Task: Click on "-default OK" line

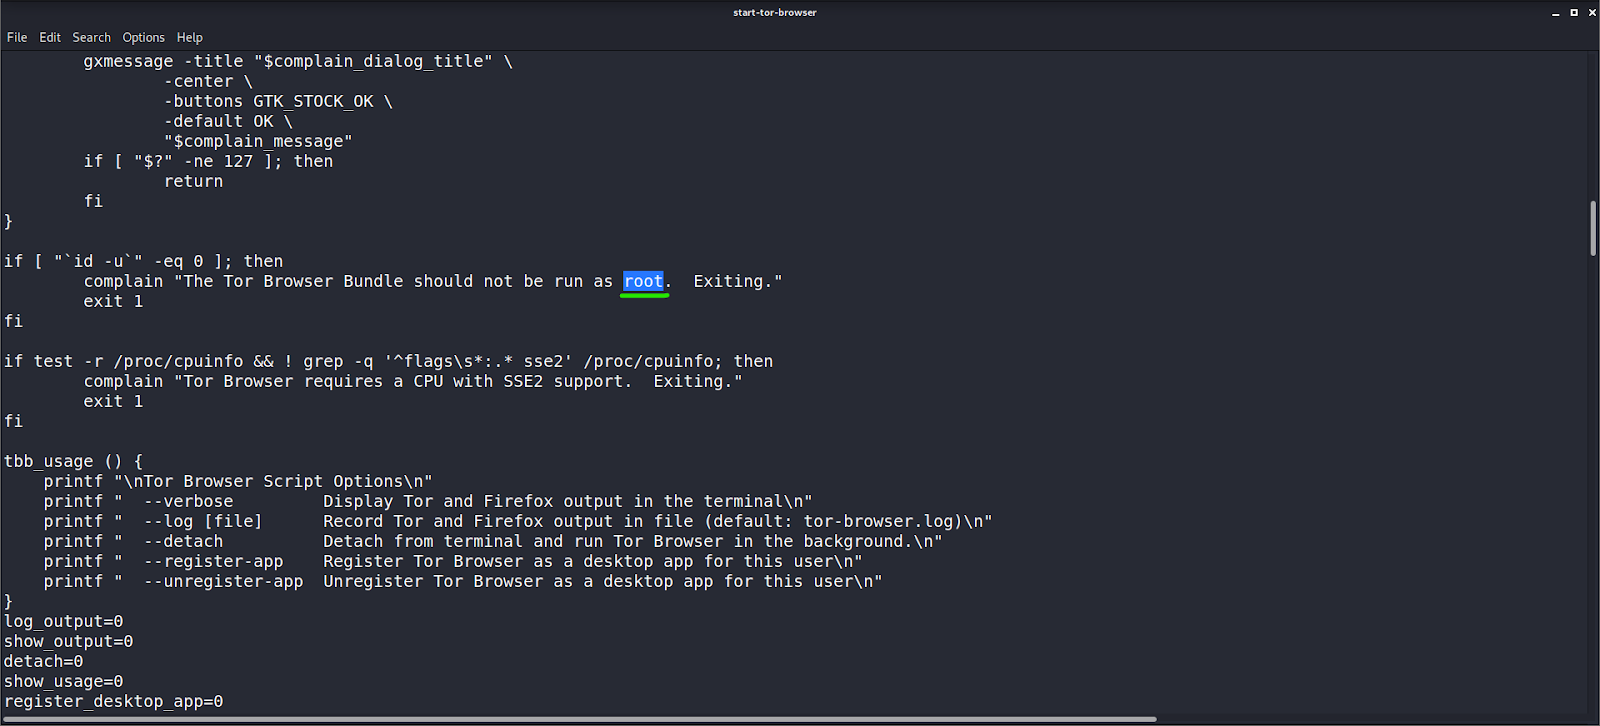Action: pyautogui.click(x=228, y=121)
